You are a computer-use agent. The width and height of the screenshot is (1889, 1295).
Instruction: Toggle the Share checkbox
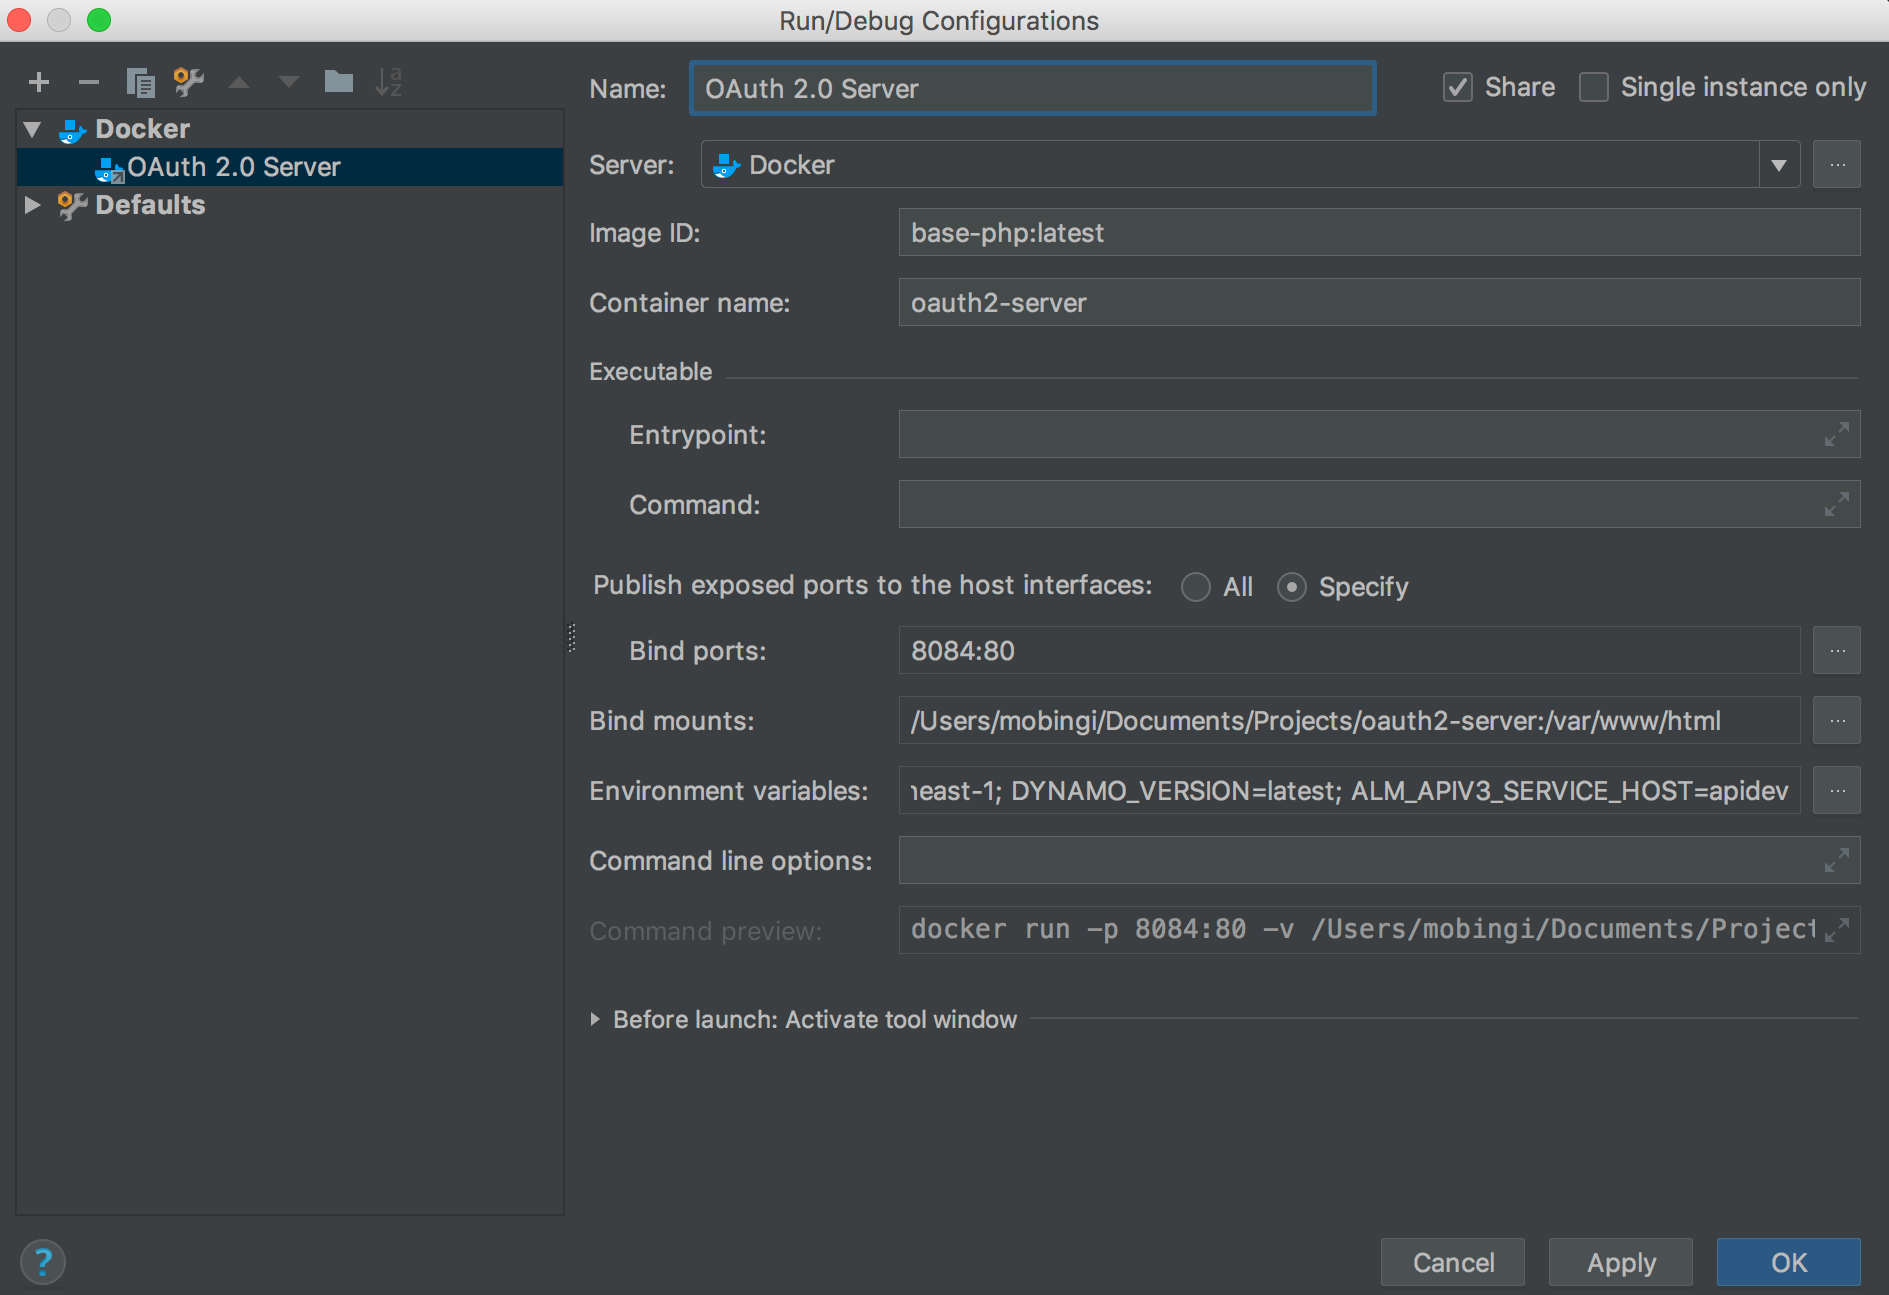[x=1458, y=88]
